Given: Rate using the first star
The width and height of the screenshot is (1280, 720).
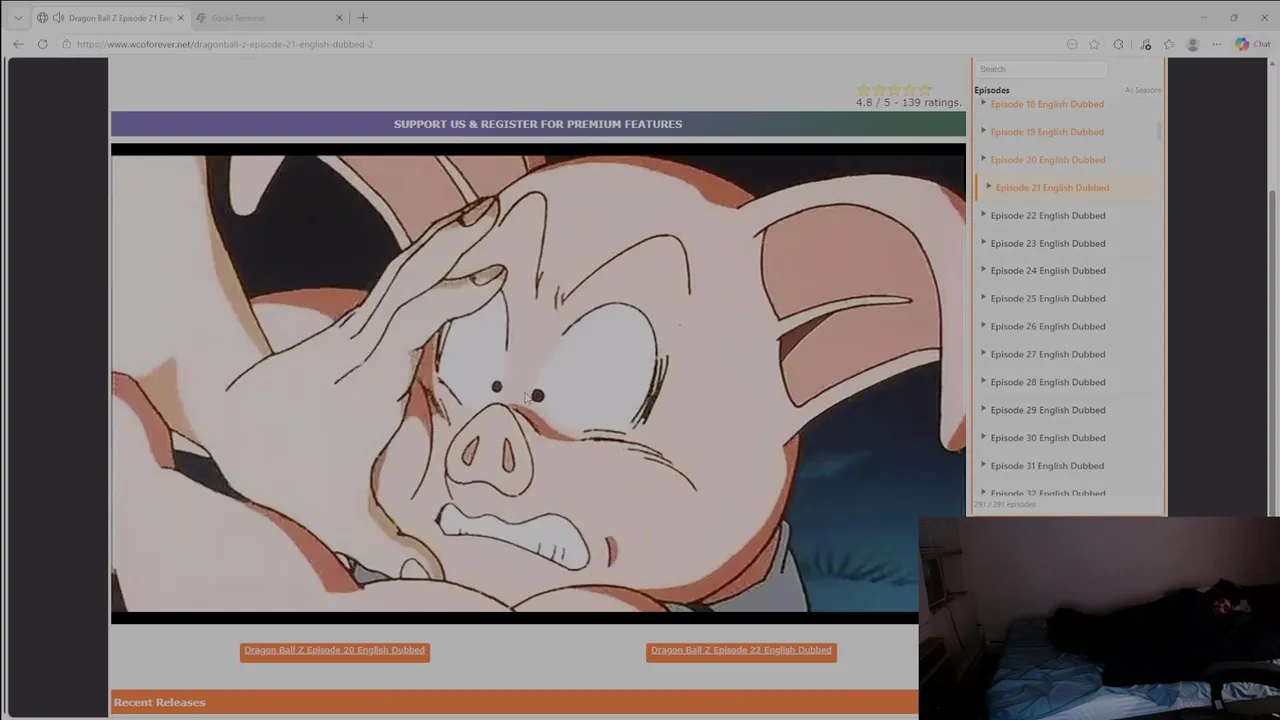Looking at the screenshot, I should point(864,90).
